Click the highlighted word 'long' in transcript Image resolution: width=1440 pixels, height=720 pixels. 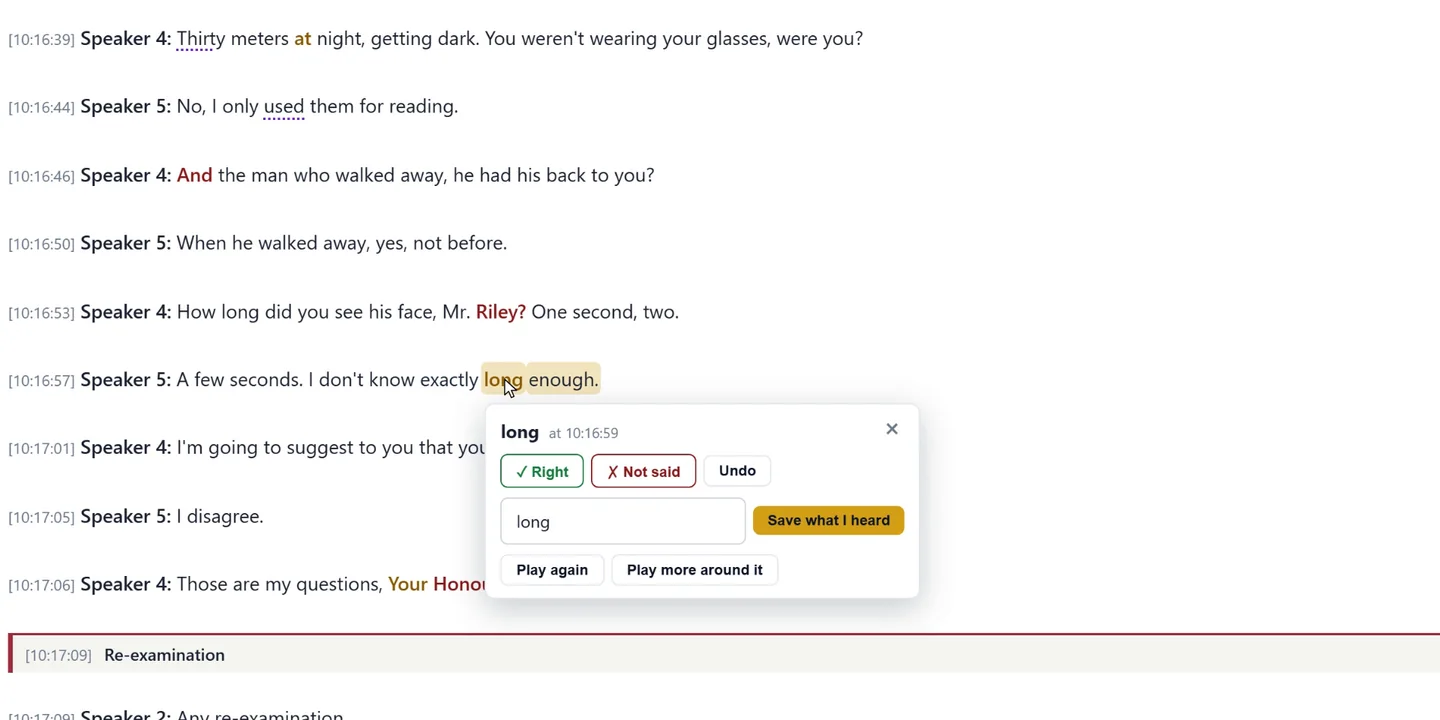pyautogui.click(x=503, y=380)
